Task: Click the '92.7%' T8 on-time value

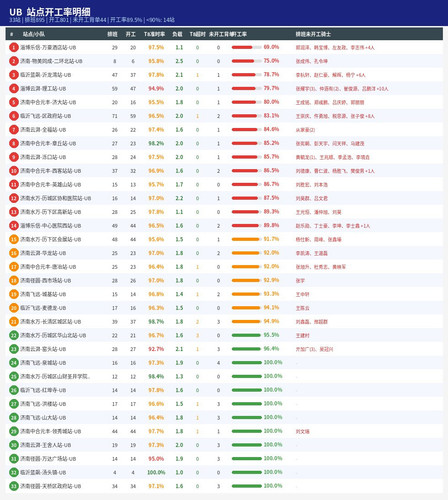Action: click(156, 349)
